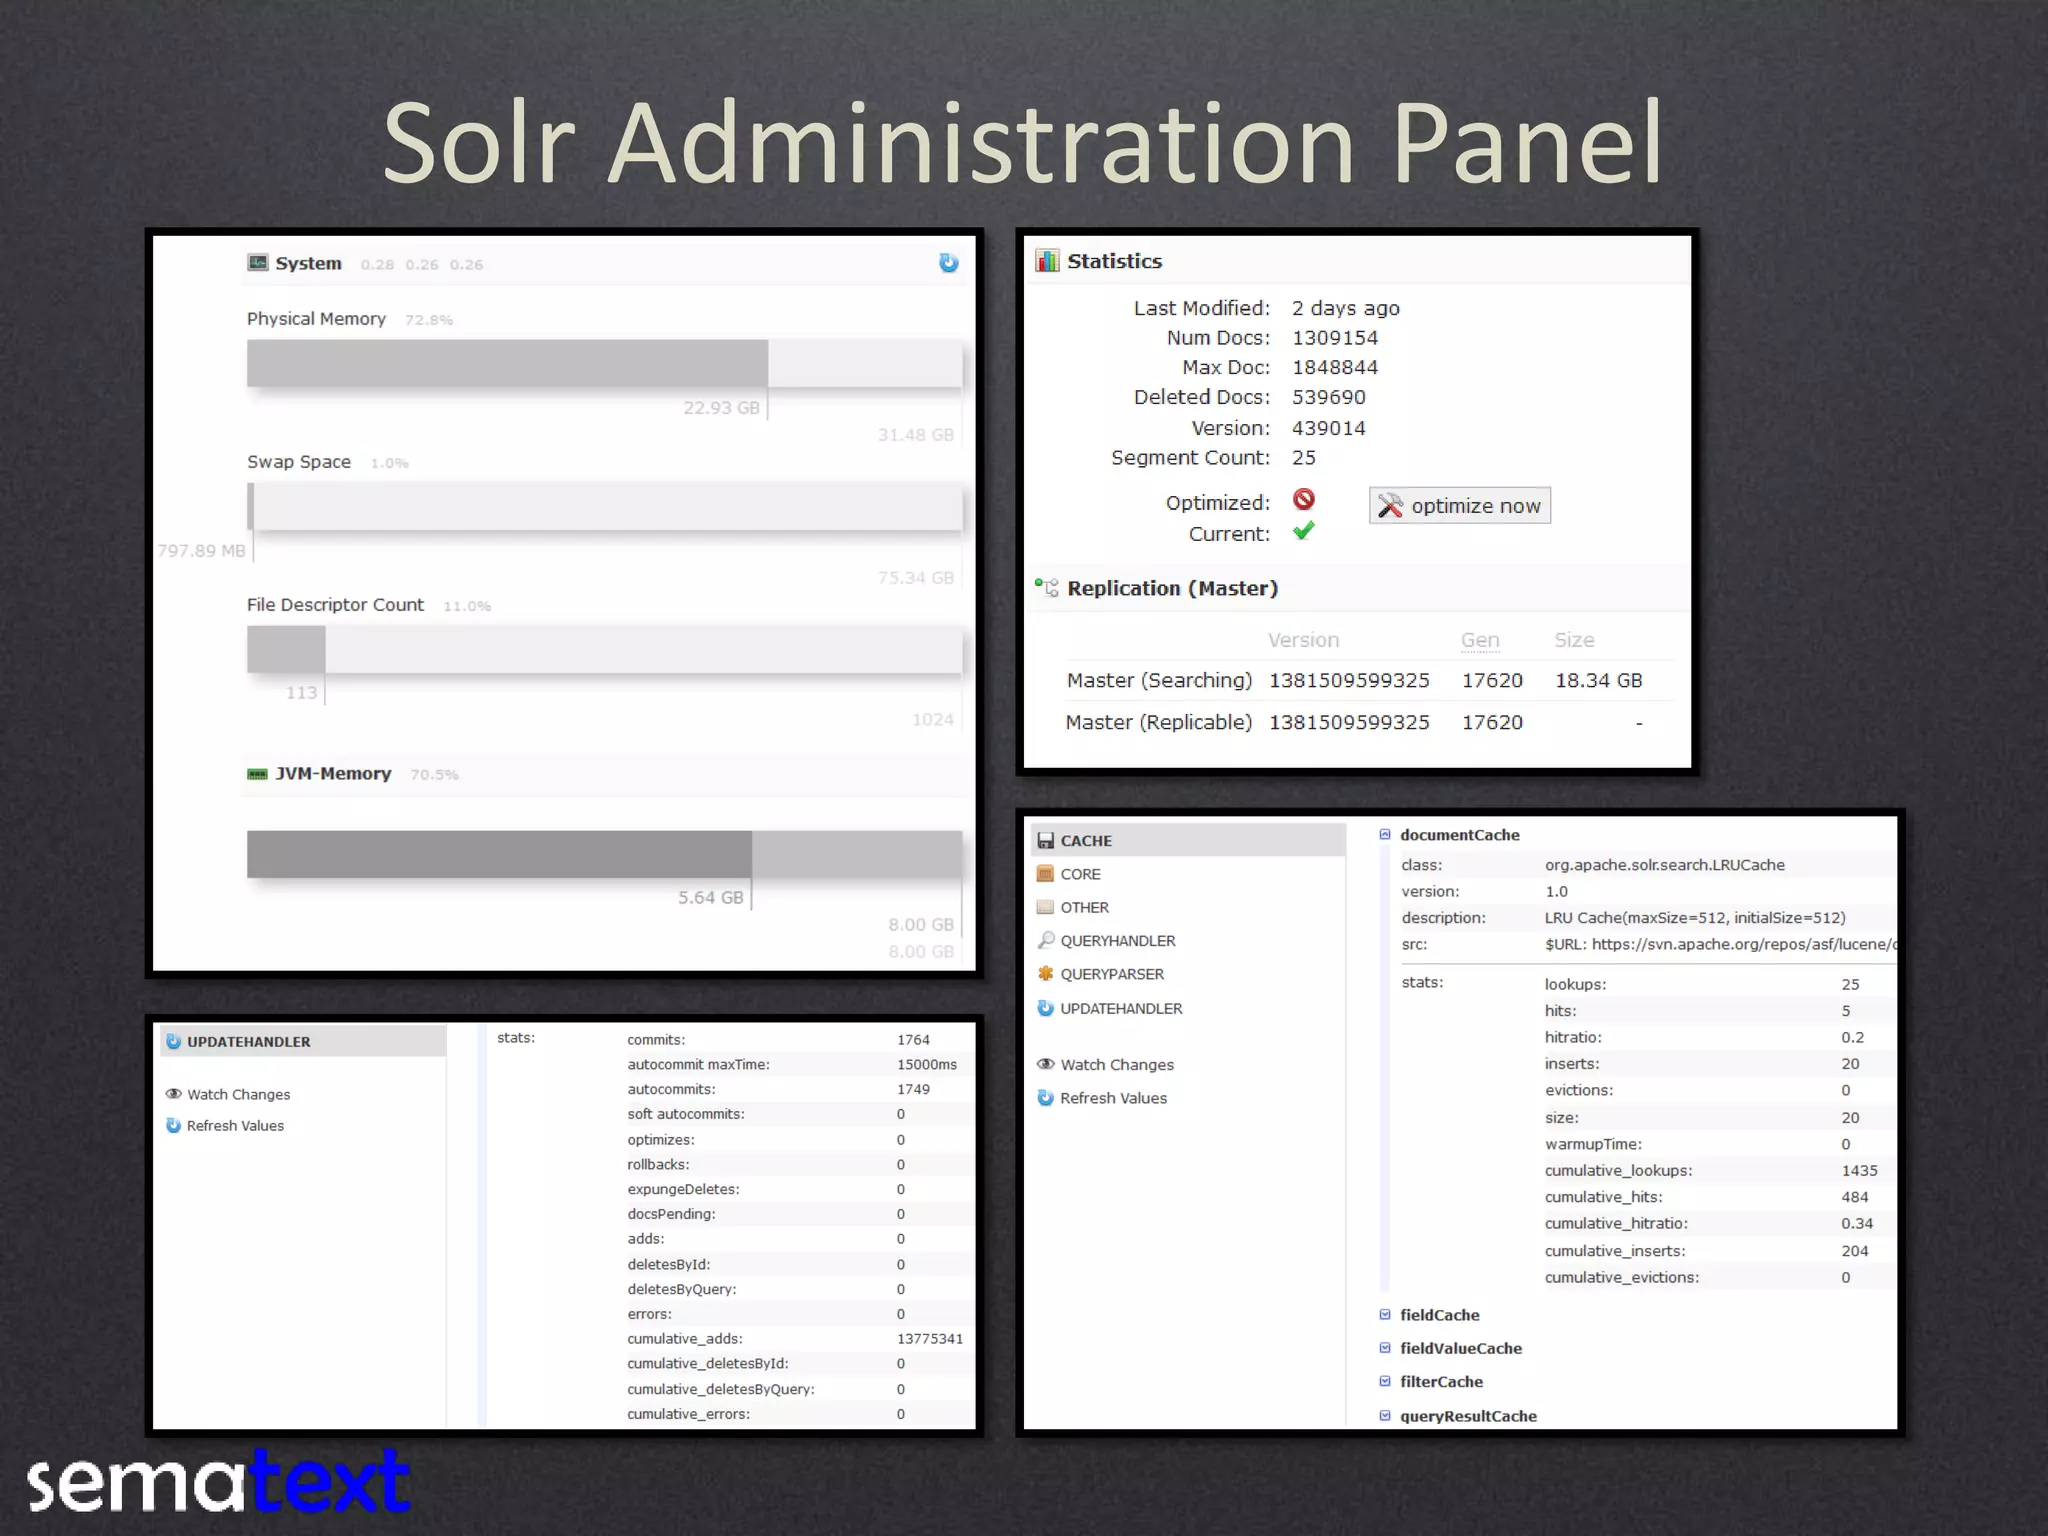Click the CACHE floppy disk icon
Image resolution: width=2048 pixels, height=1536 pixels.
coord(1046,841)
